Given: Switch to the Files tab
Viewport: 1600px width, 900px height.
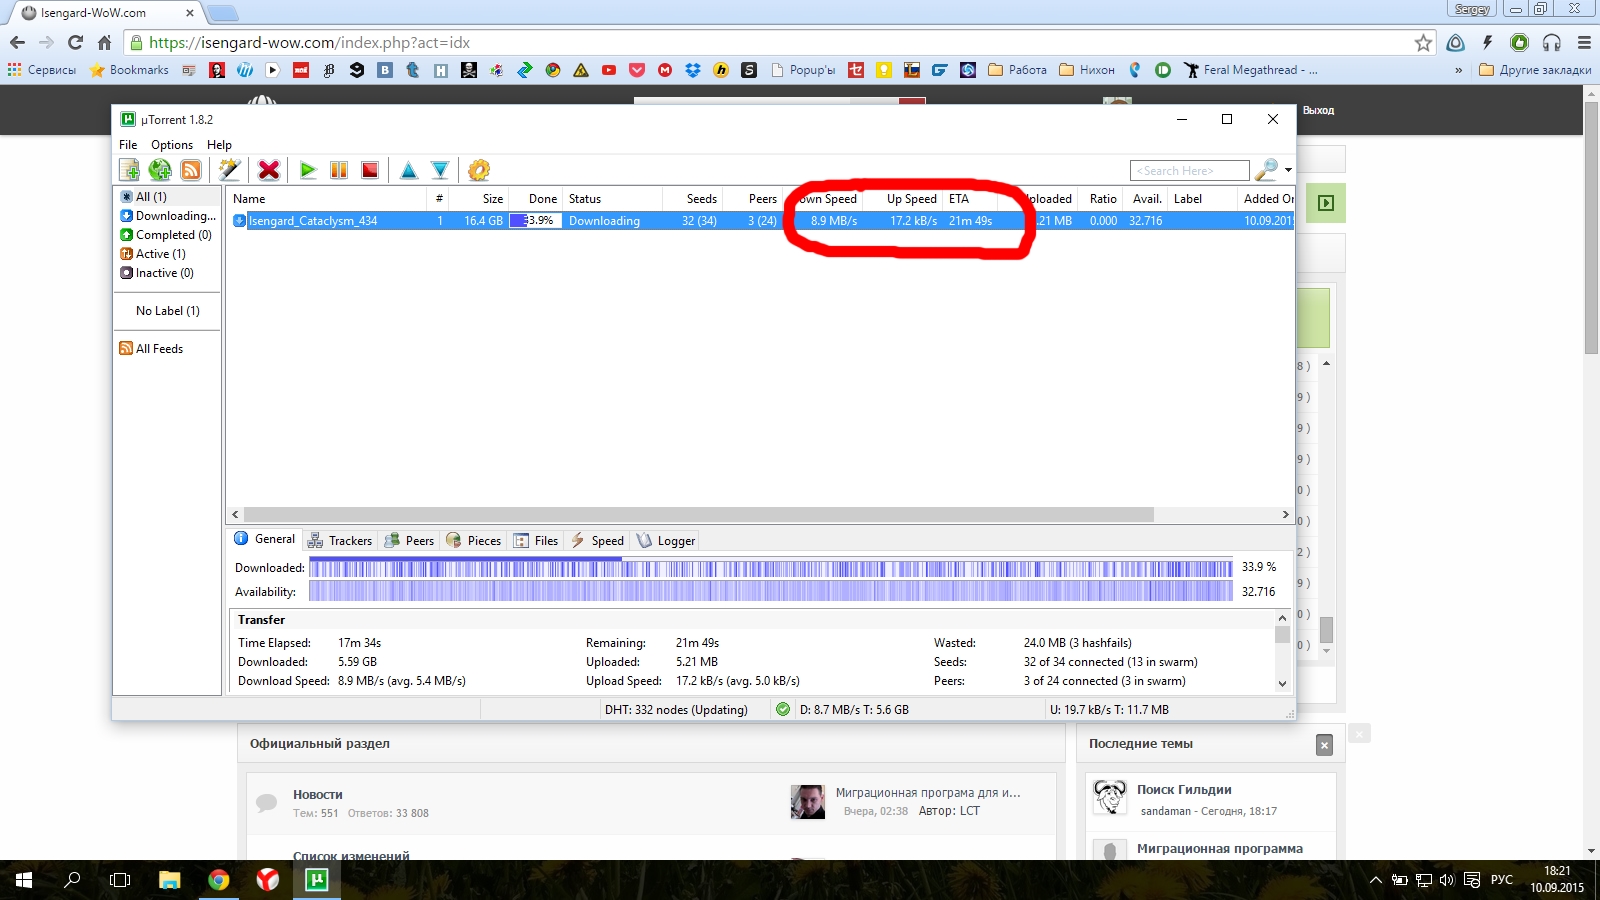Looking at the screenshot, I should pos(536,541).
